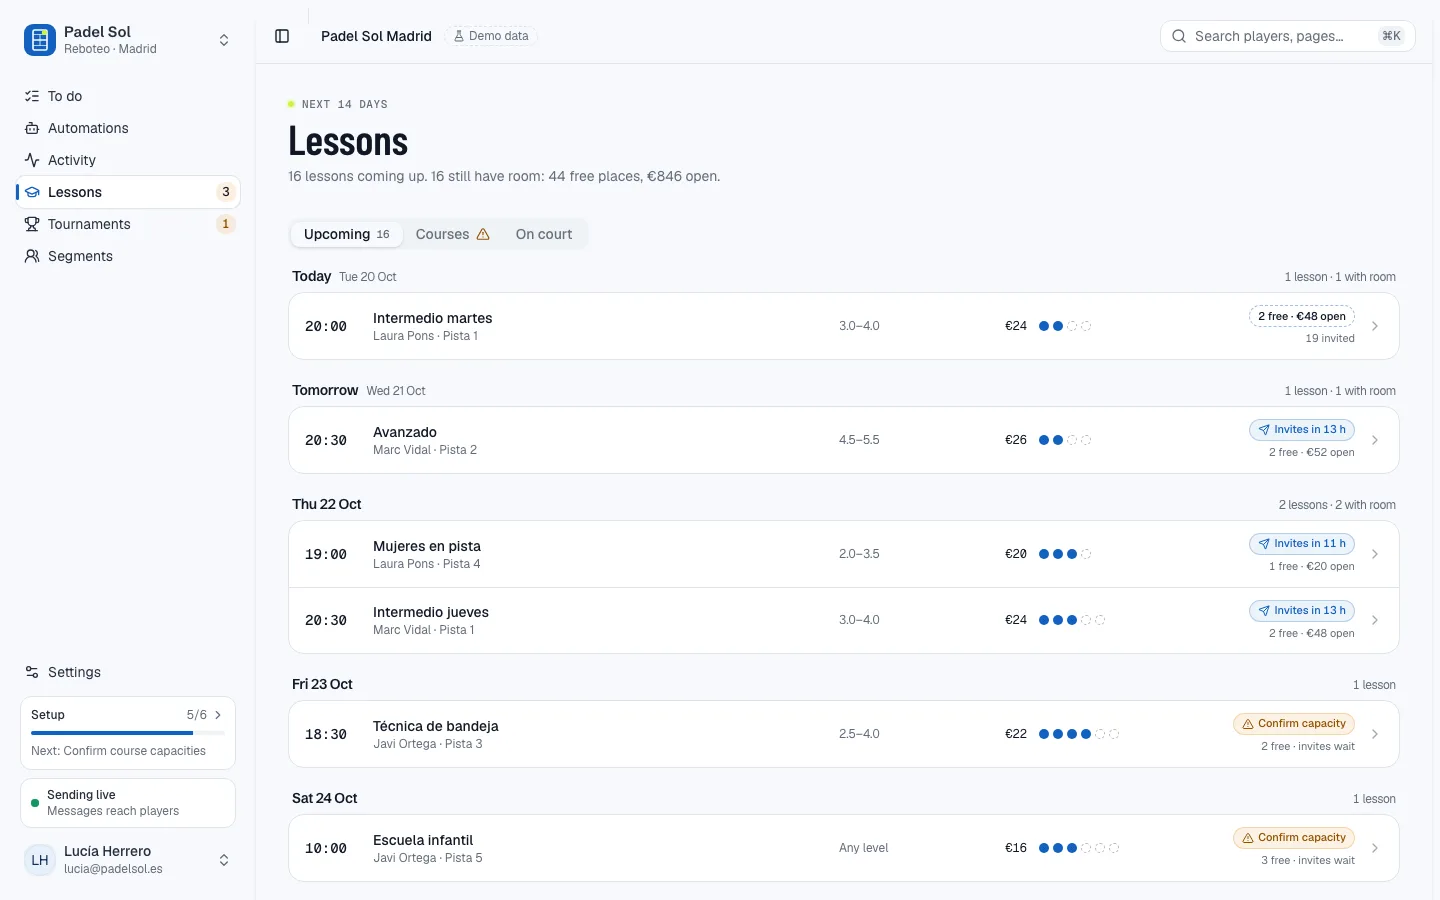
Task: Click the Activity pulse icon
Action: point(32,160)
